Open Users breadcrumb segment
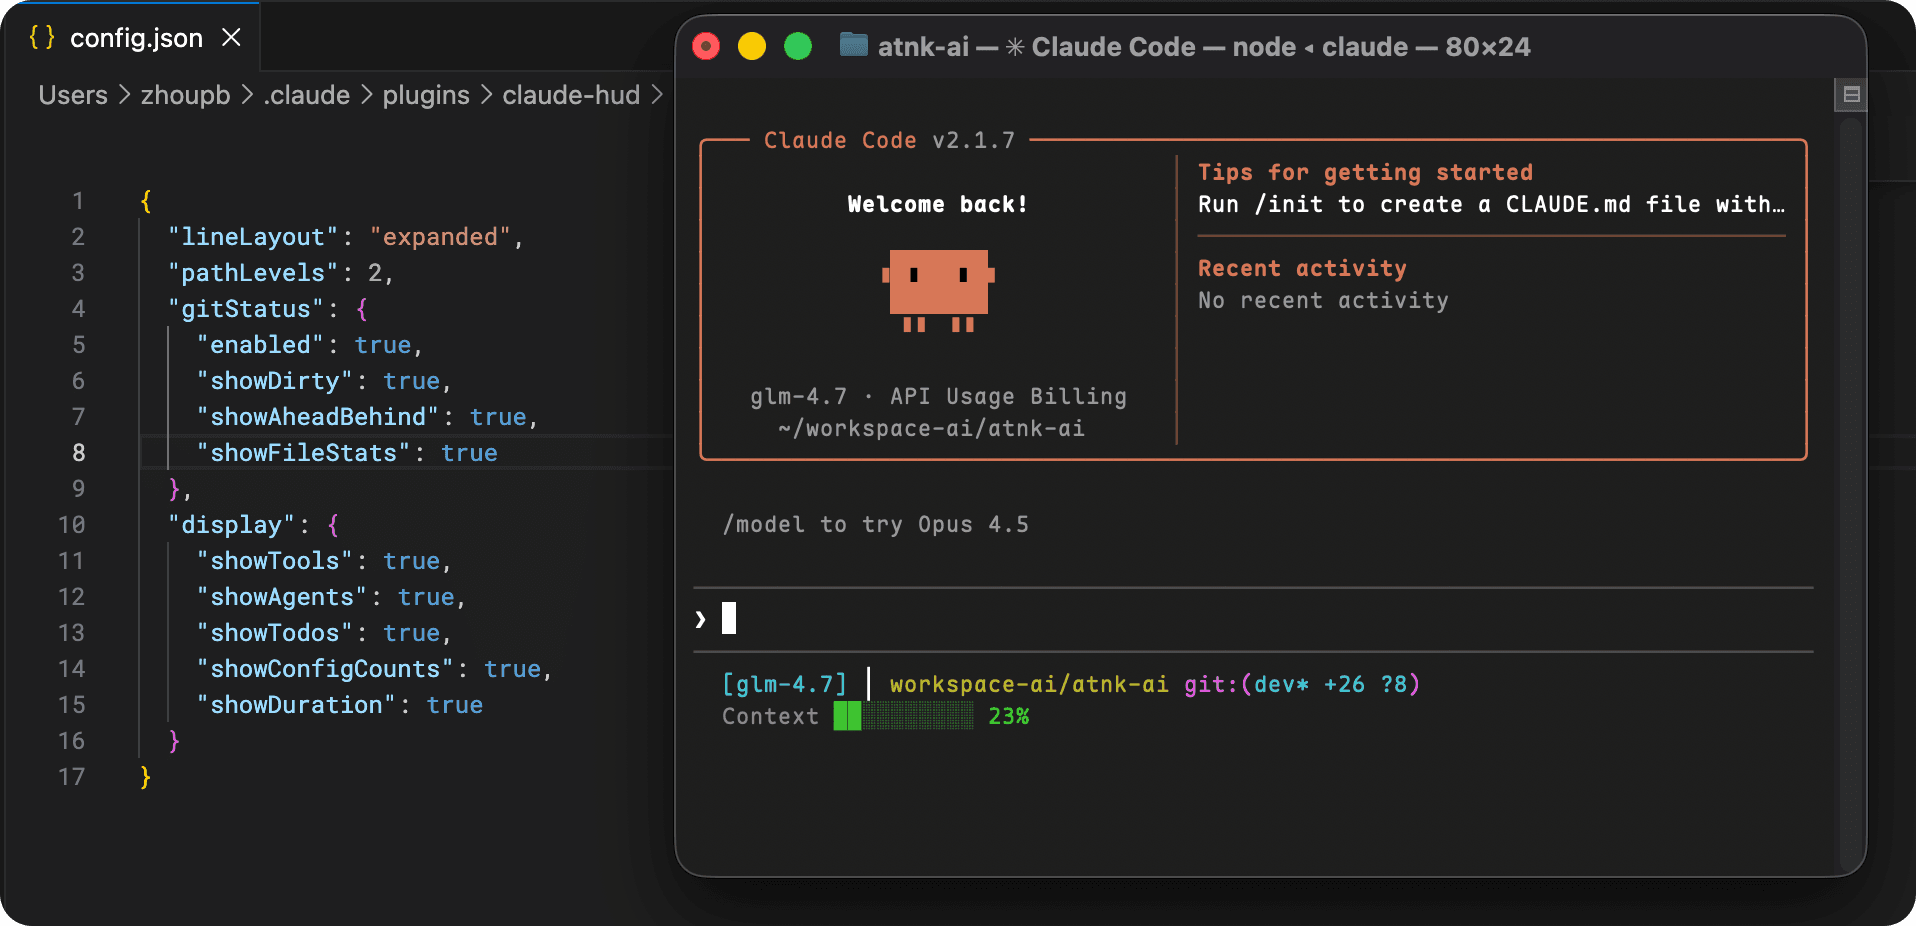Image resolution: width=1916 pixels, height=926 pixels. [x=73, y=95]
